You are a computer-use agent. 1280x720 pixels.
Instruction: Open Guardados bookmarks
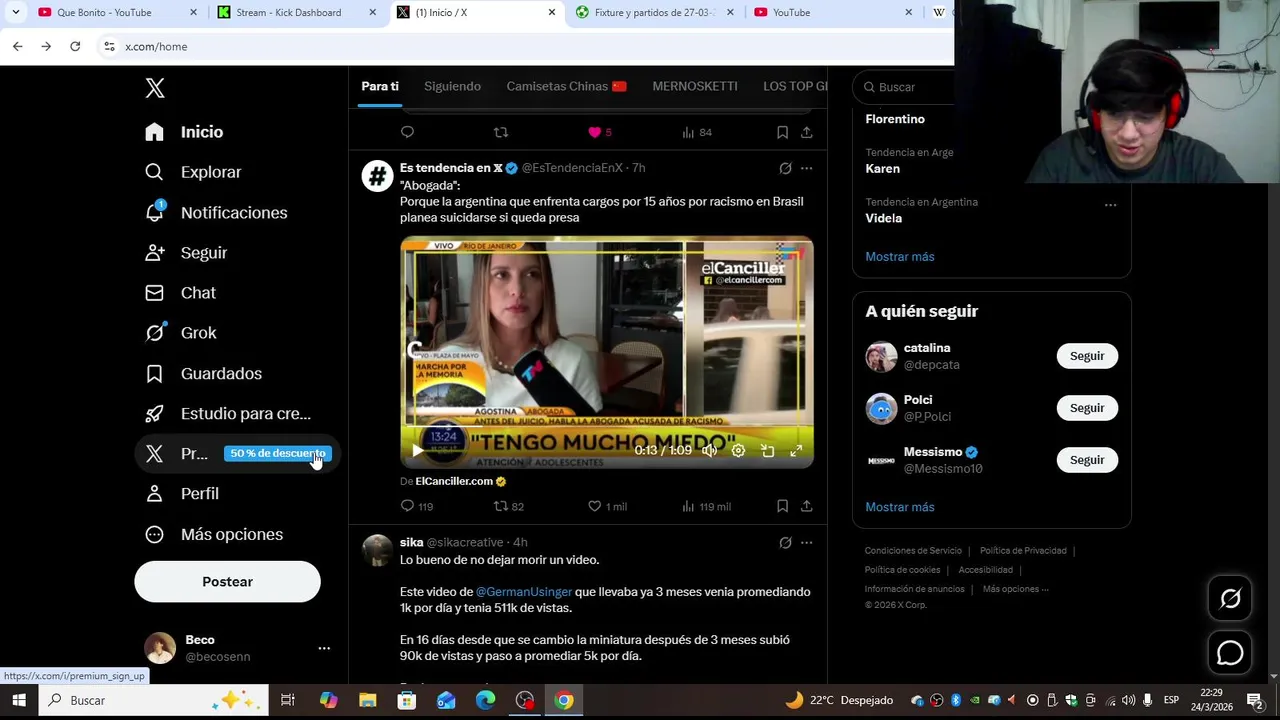pyautogui.click(x=203, y=373)
